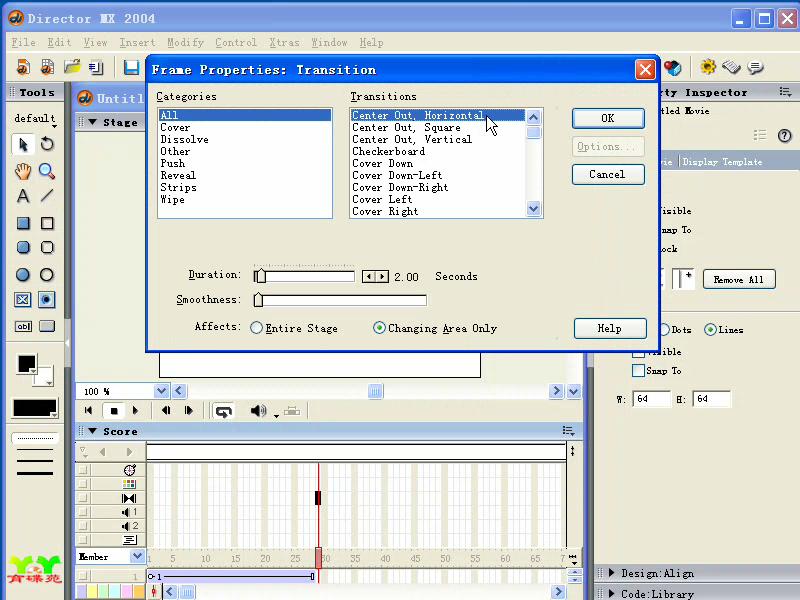Open the Modify menu
This screenshot has height=600, width=800.
point(186,42)
